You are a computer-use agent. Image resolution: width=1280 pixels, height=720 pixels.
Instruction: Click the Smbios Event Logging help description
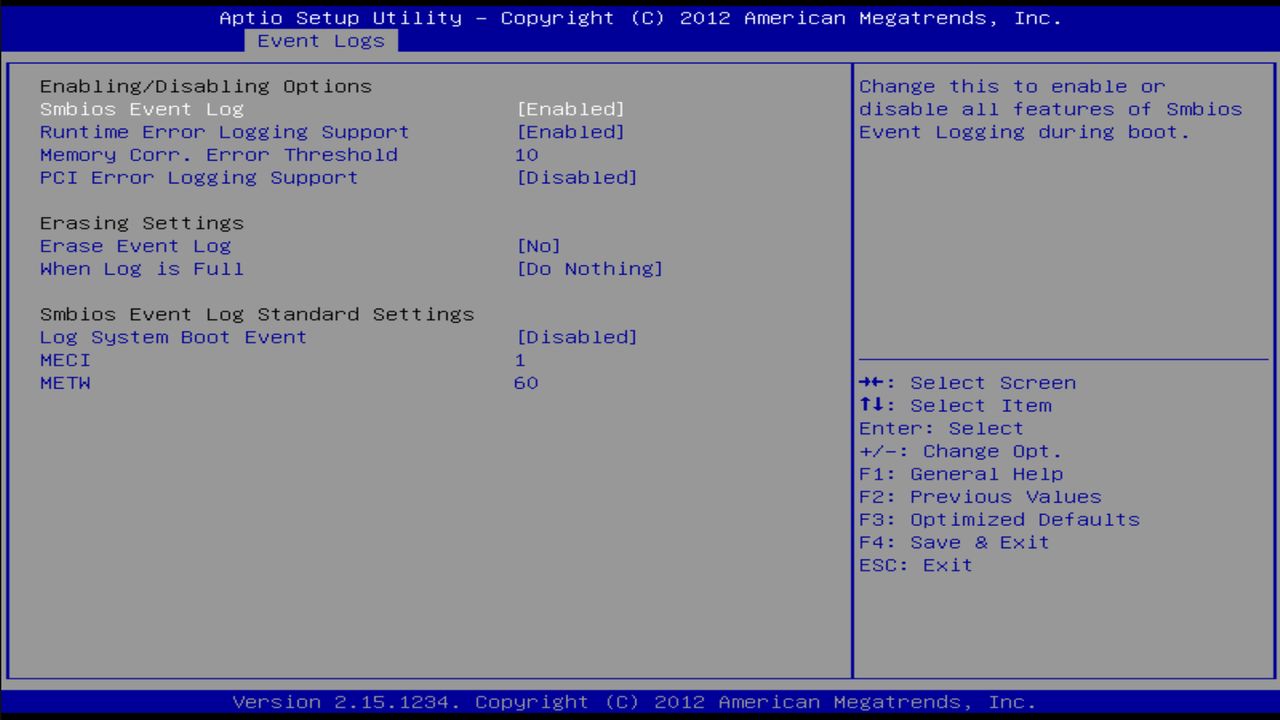coord(1051,109)
